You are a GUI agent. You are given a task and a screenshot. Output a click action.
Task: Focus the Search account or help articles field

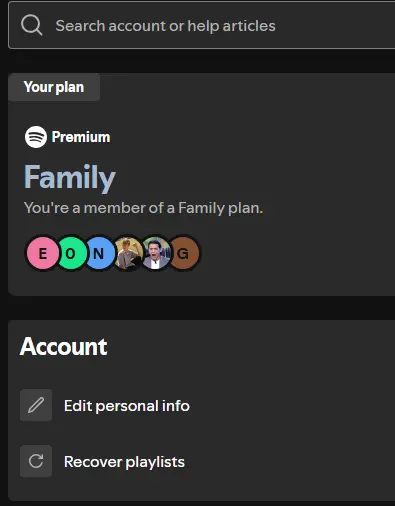point(202,25)
